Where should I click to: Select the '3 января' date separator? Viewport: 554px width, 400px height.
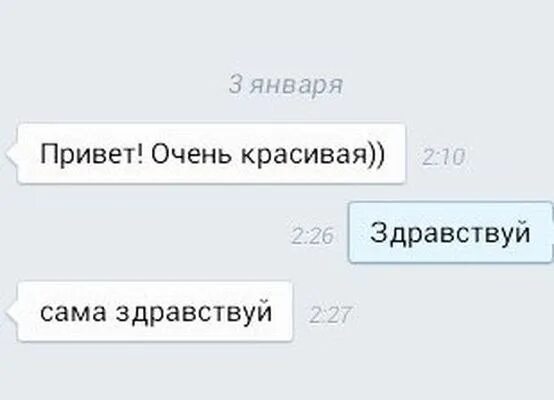point(285,85)
